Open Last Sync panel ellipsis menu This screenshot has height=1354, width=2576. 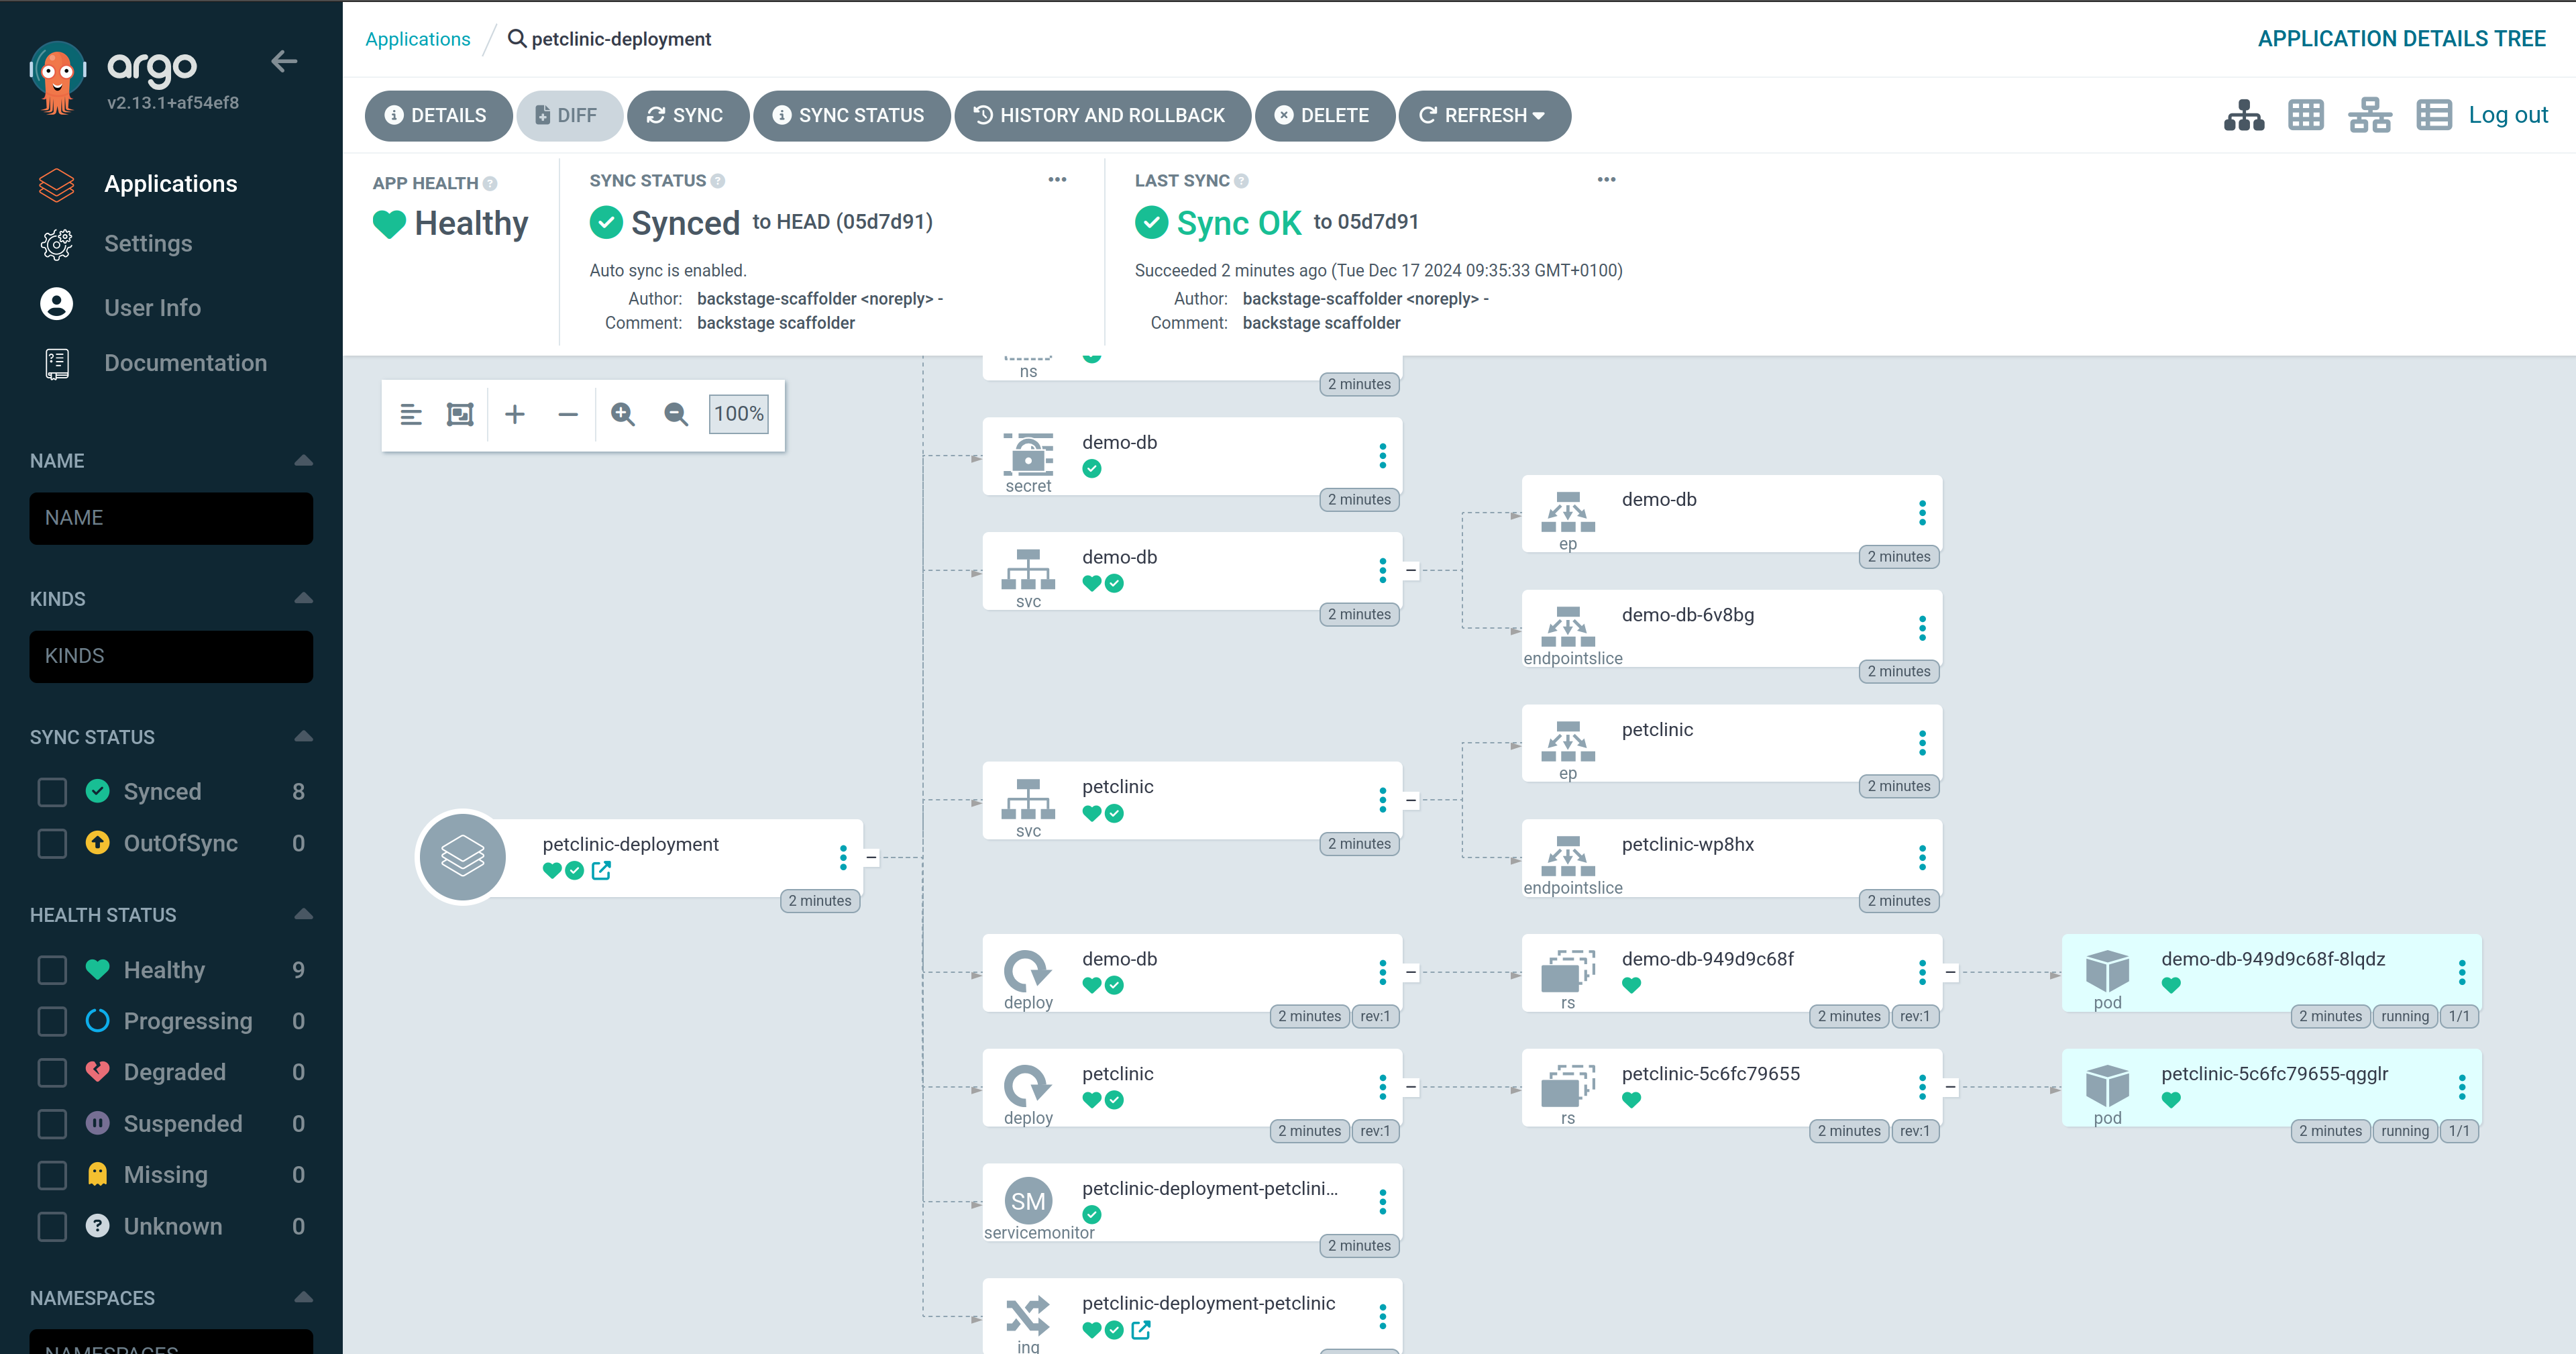coord(1606,180)
